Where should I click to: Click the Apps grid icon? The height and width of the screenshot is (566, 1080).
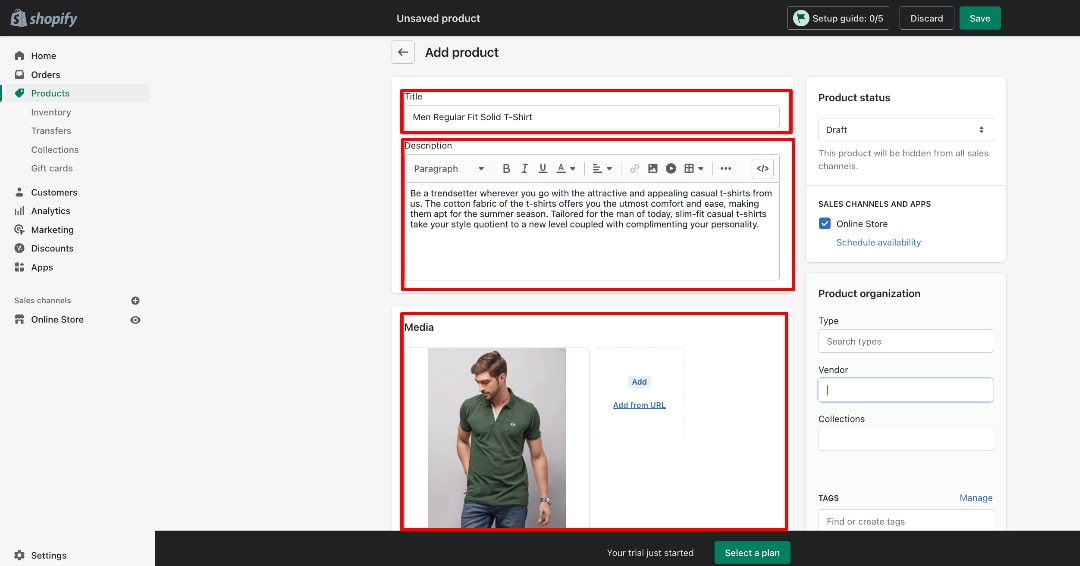[19, 267]
